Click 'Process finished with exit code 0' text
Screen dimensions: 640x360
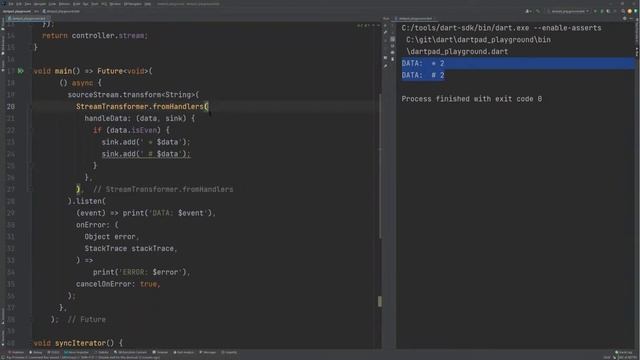(471, 99)
